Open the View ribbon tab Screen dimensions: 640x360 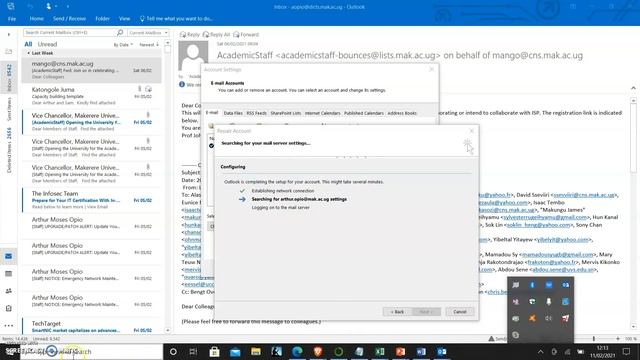(124, 19)
